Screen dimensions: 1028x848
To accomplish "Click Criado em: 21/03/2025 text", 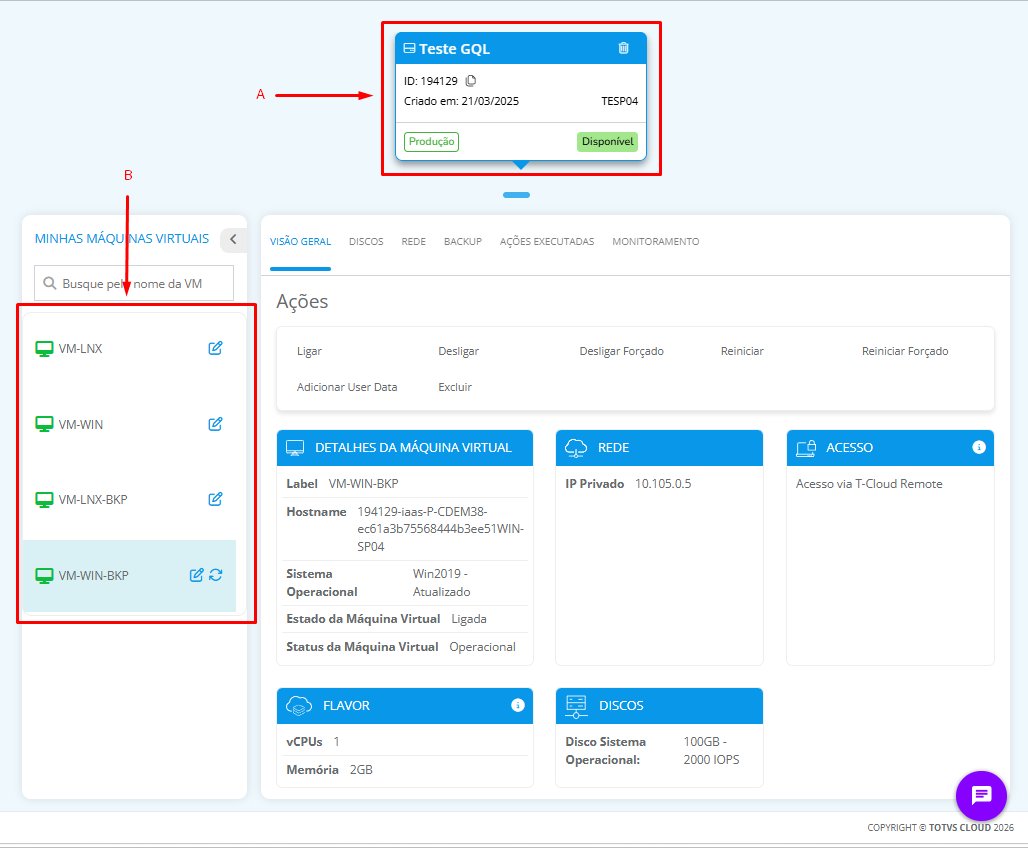I will pos(461,101).
